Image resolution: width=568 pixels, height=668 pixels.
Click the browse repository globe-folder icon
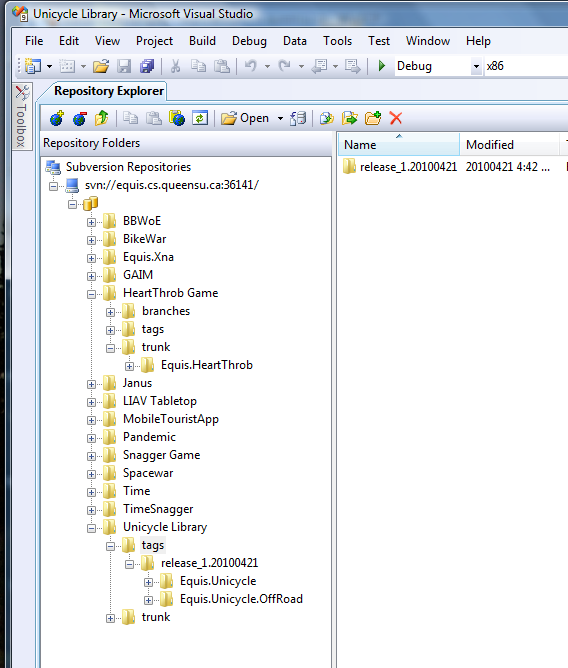176,118
